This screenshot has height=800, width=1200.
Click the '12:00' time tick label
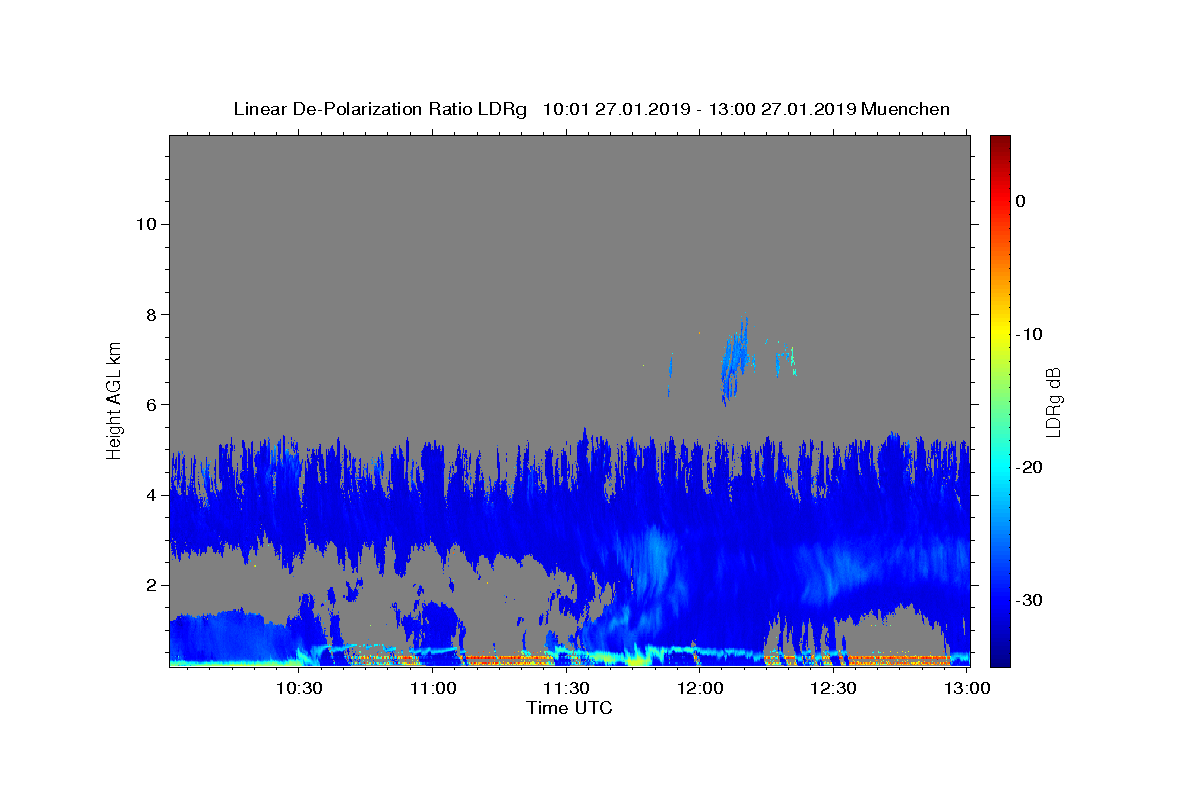click(x=700, y=688)
